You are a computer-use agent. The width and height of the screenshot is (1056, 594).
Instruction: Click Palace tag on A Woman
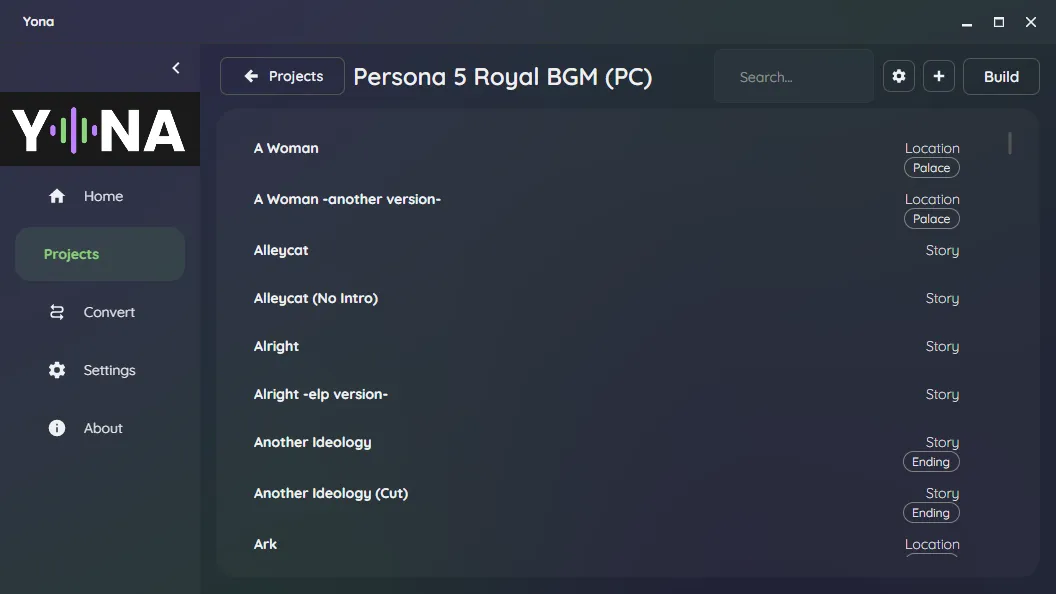point(931,168)
